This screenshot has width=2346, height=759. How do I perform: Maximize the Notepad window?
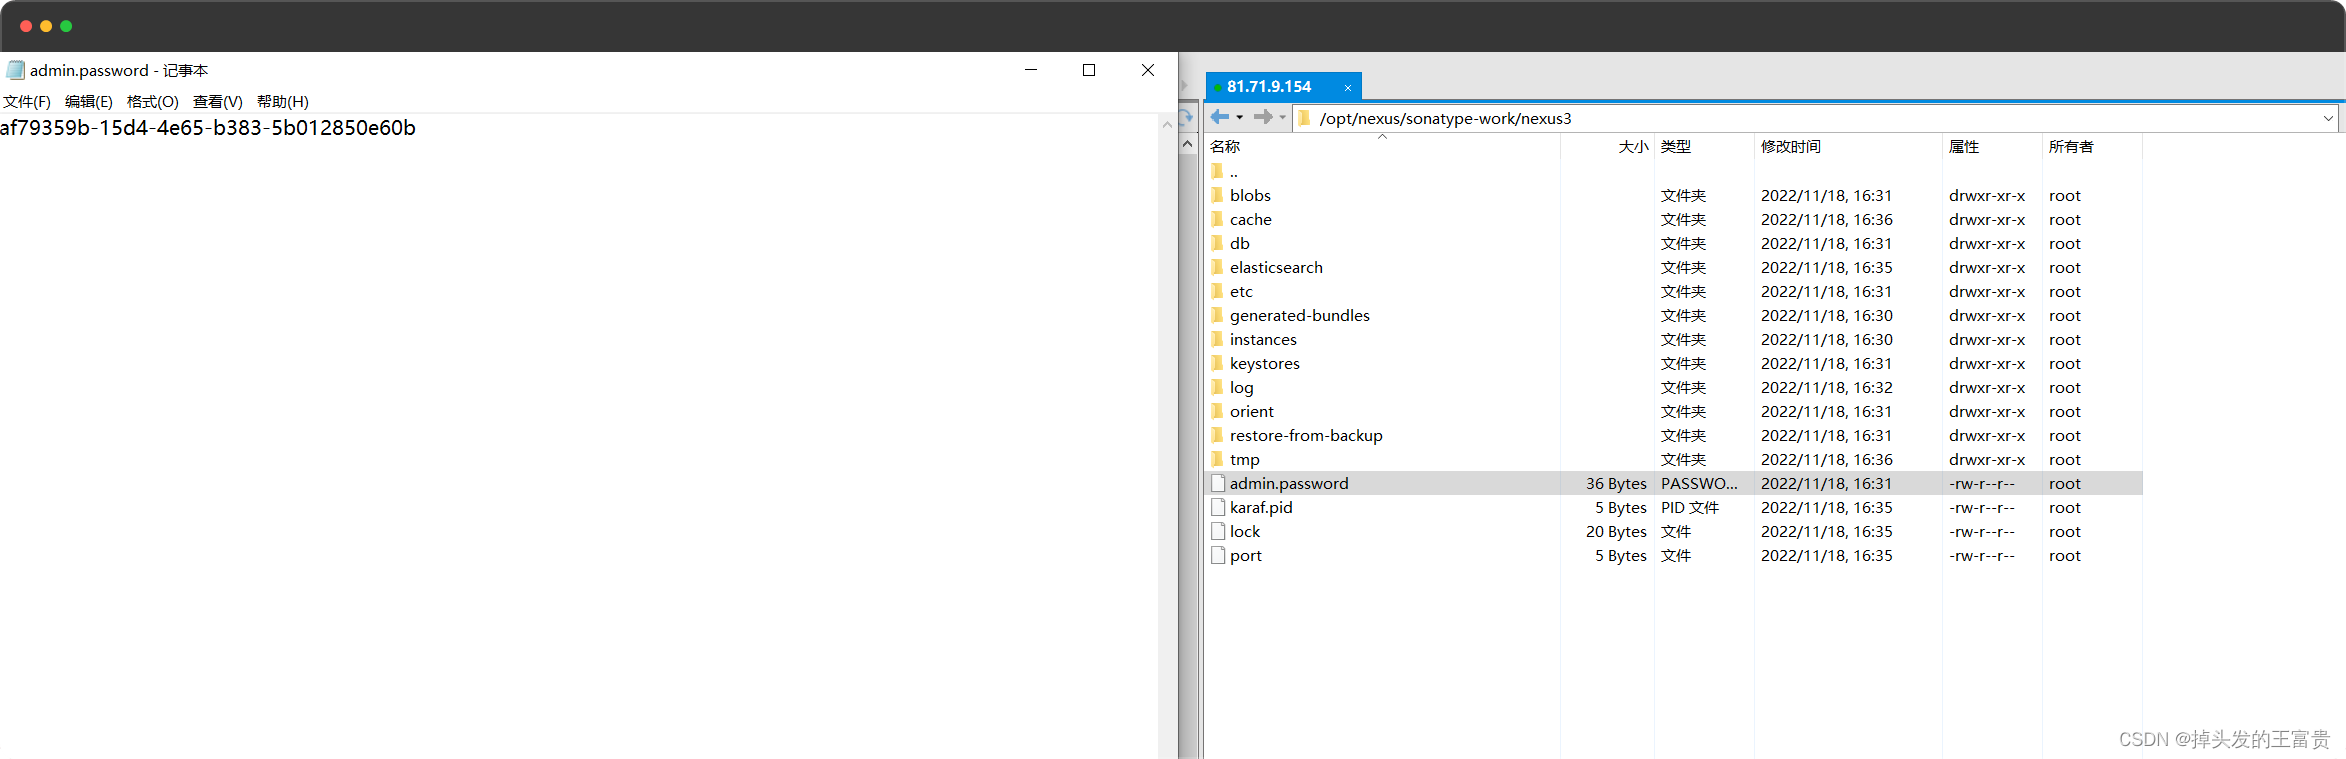coord(1089,70)
